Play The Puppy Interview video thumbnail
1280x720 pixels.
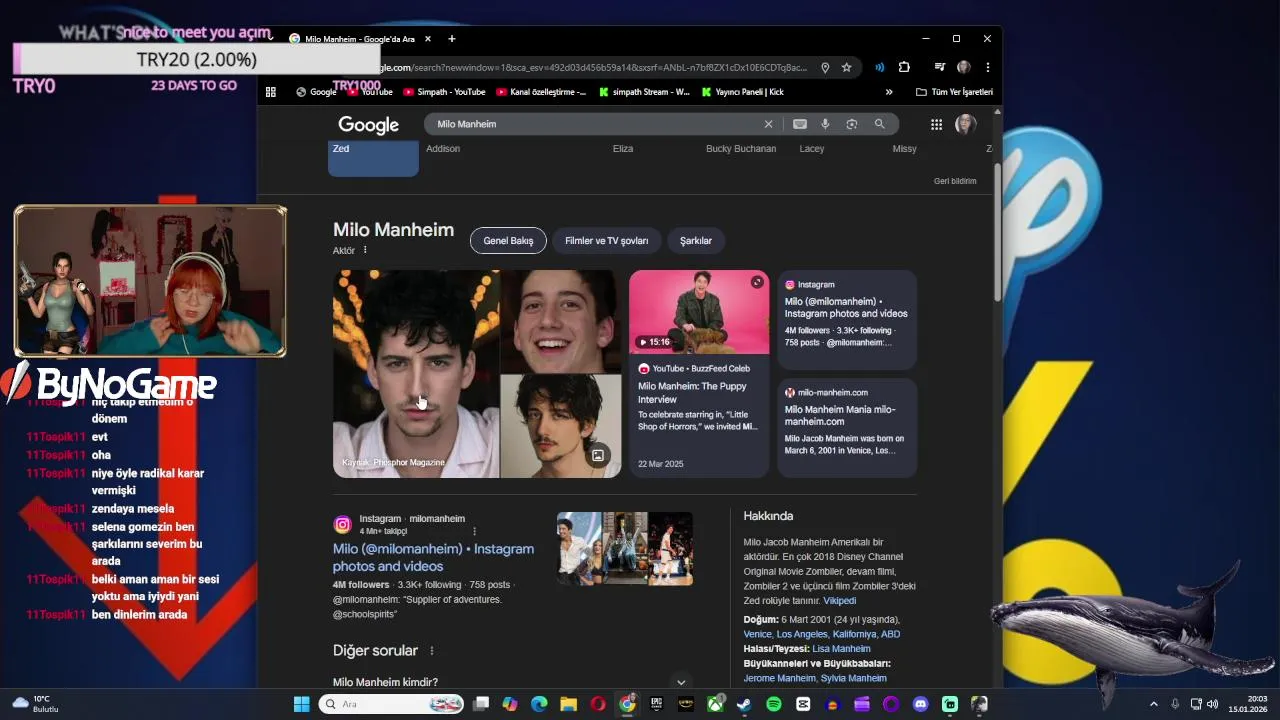(x=699, y=312)
